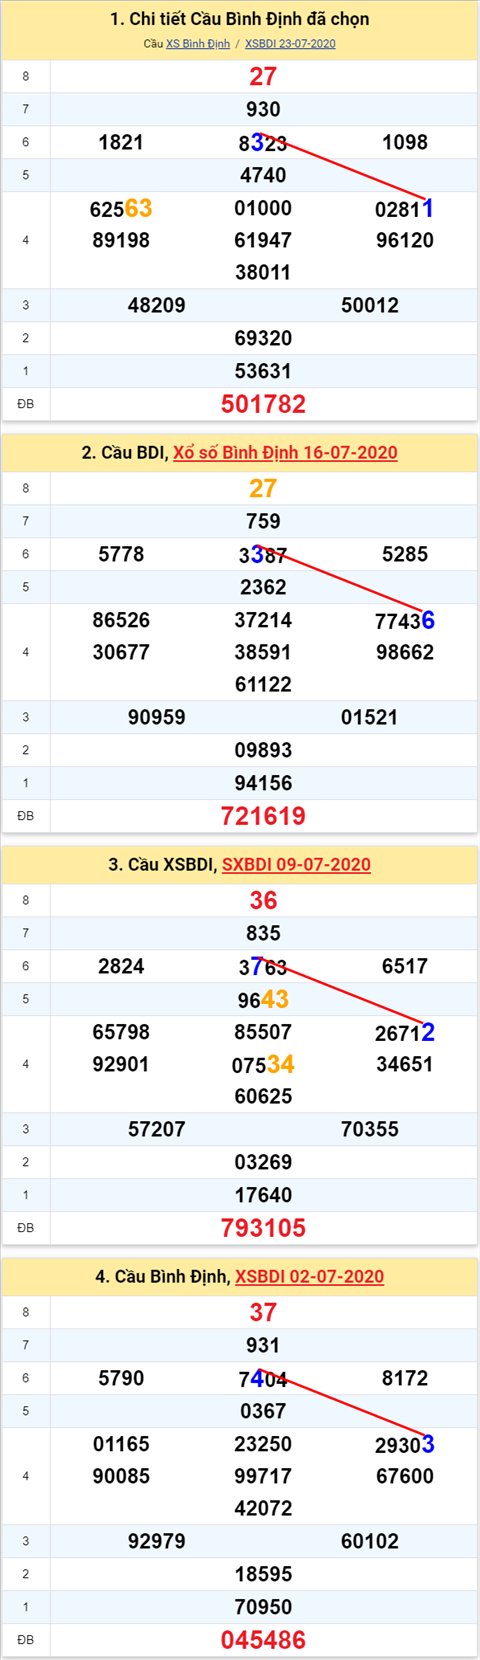Select number 02811 ending in blue digit
480x1660 pixels.
(x=404, y=208)
